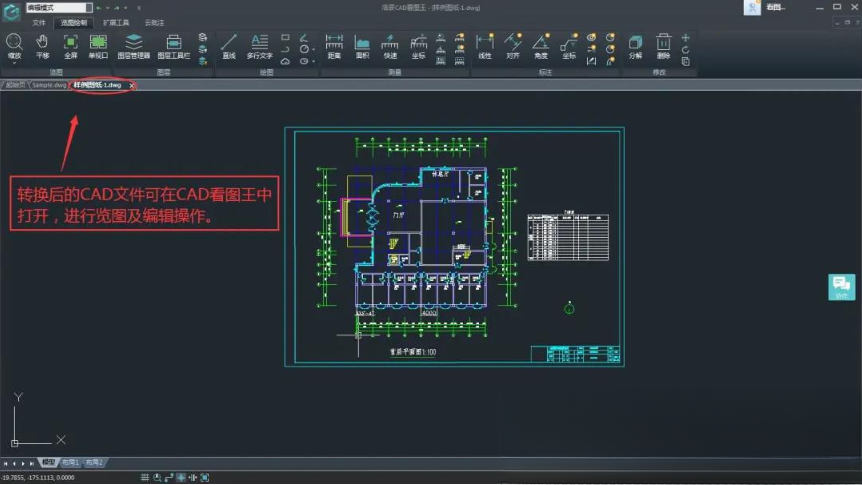Viewport: 862px width, 485px height.
Task: Toggle the magnifier status bar icon
Action: pos(157,477)
